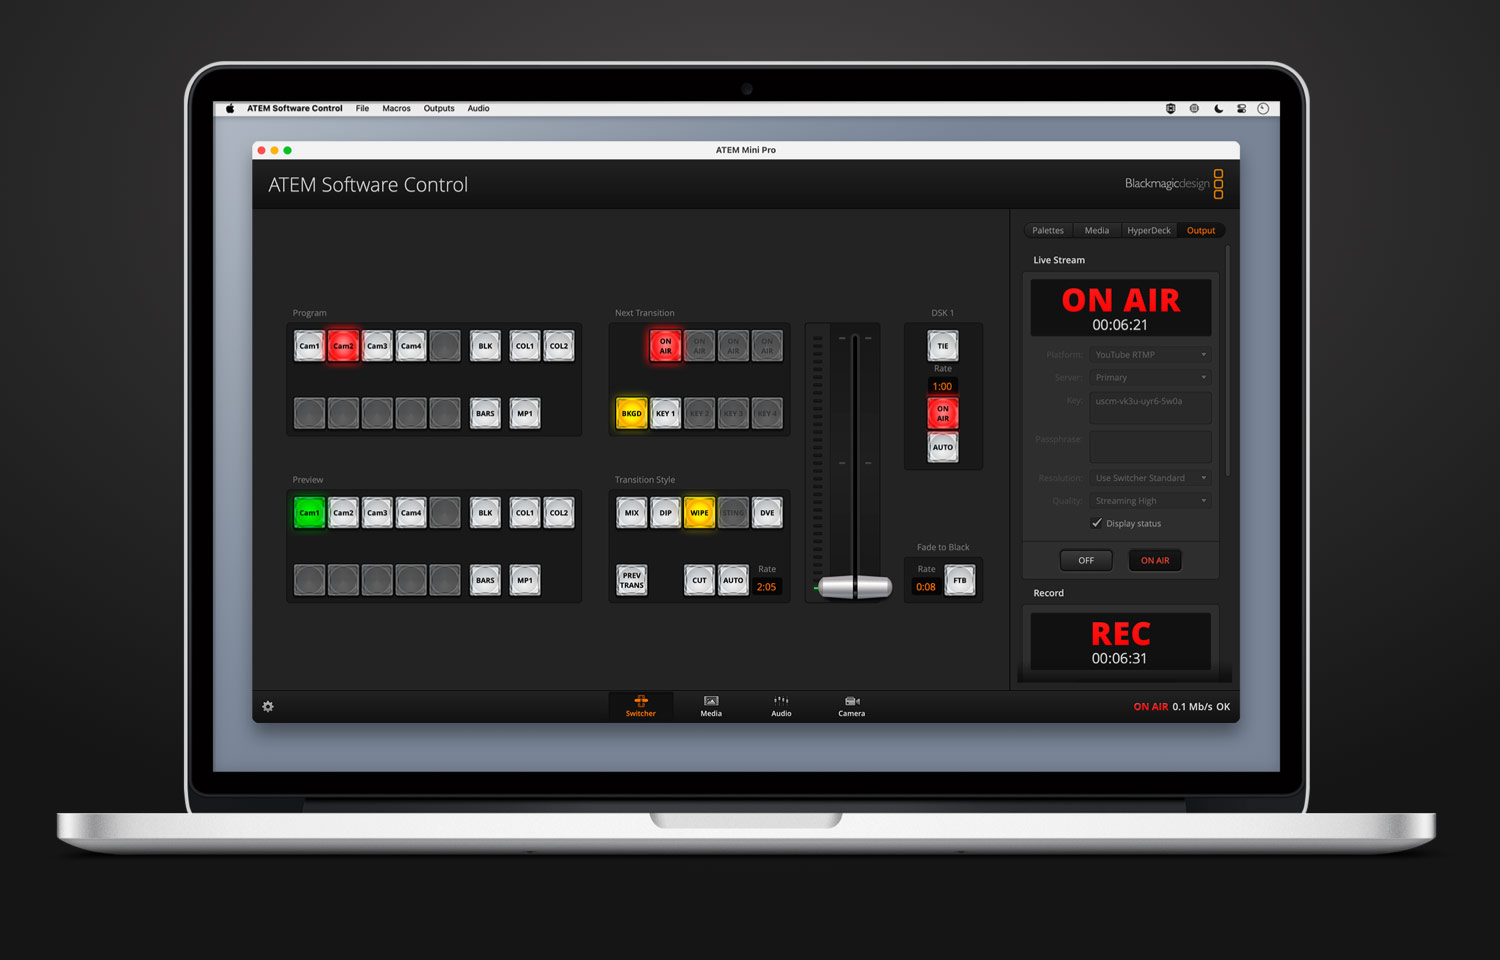Open the Quality dropdown
This screenshot has height=960, width=1500.
(1150, 500)
